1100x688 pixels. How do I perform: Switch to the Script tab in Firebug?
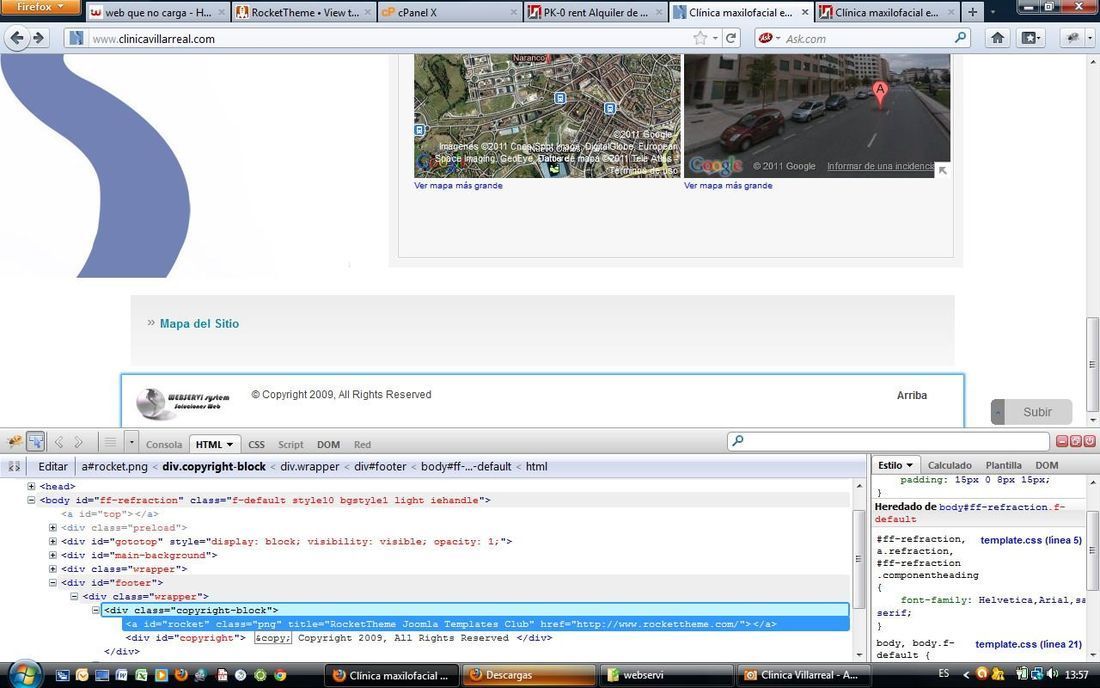coord(290,445)
